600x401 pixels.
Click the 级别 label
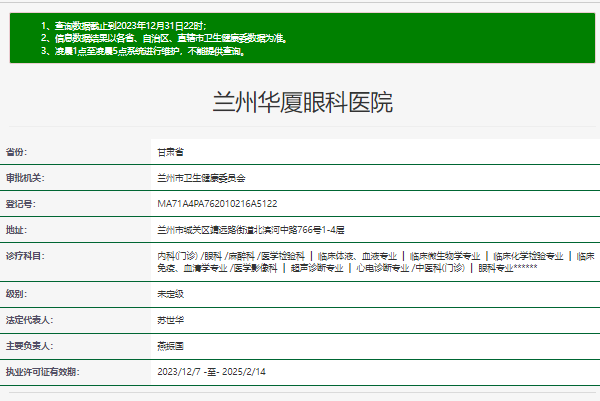click(16, 294)
